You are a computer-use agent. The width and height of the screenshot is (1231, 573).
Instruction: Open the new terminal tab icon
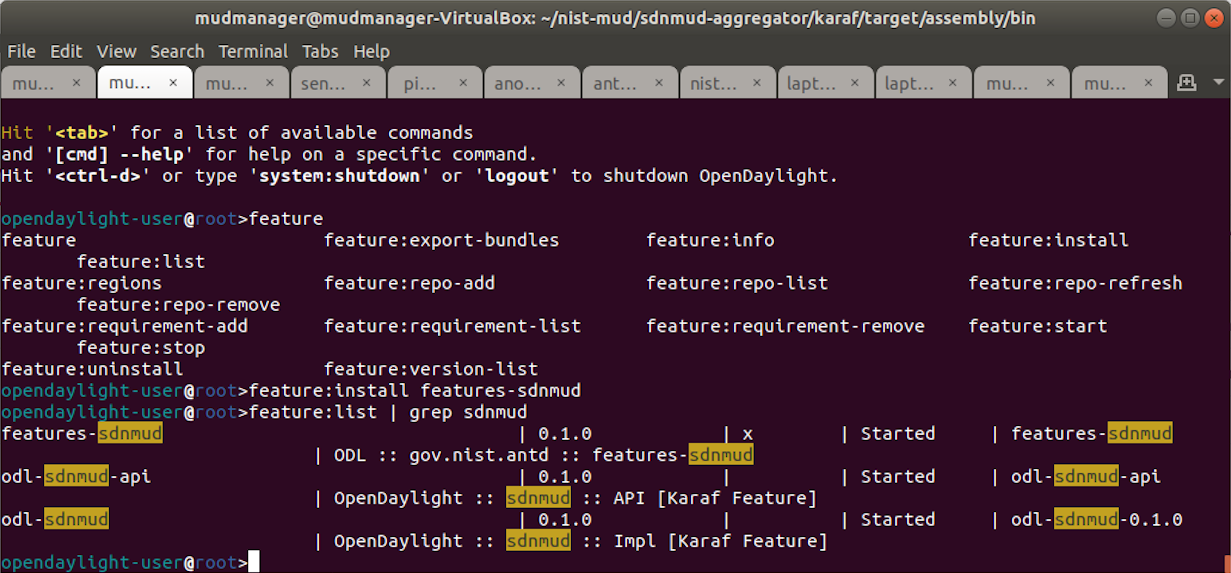[1187, 83]
